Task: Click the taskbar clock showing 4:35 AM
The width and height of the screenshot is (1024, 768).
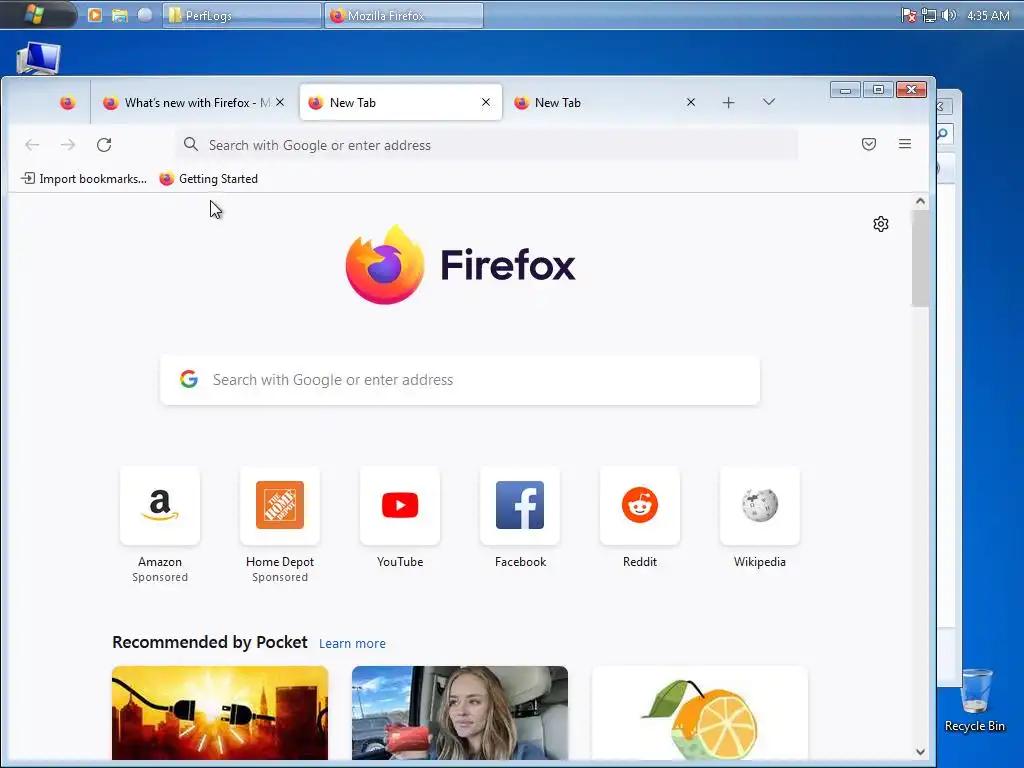Action: (x=988, y=15)
